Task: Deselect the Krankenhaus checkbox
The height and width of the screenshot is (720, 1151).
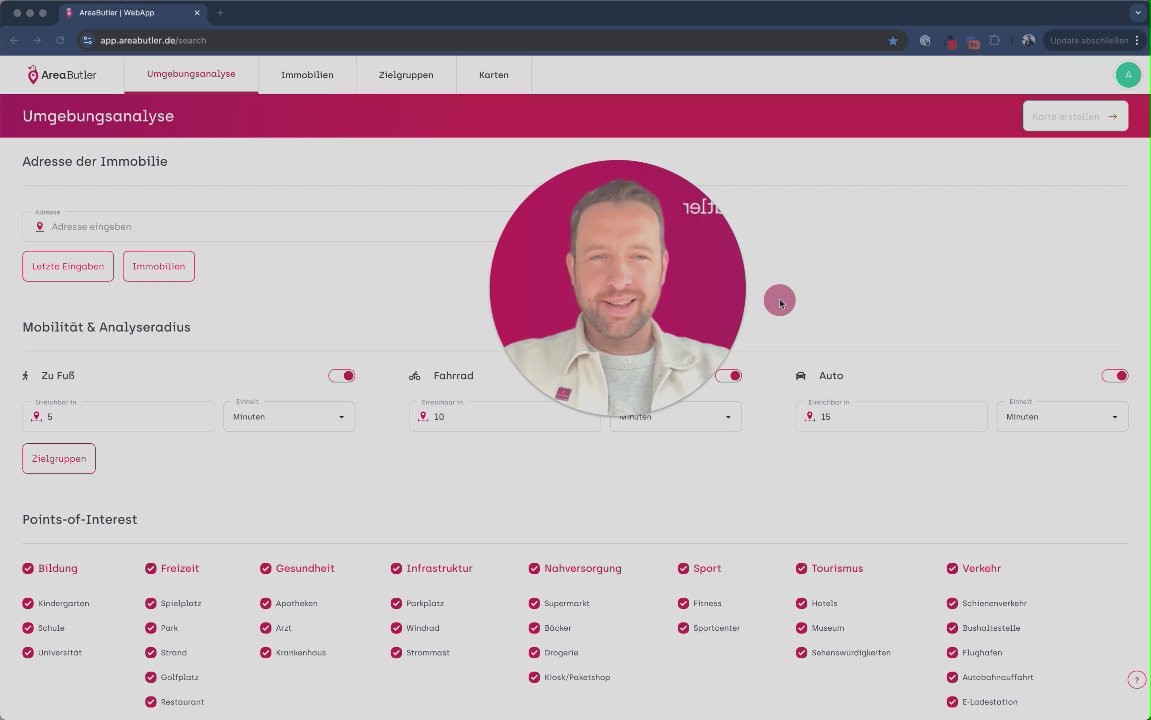Action: pos(266,652)
